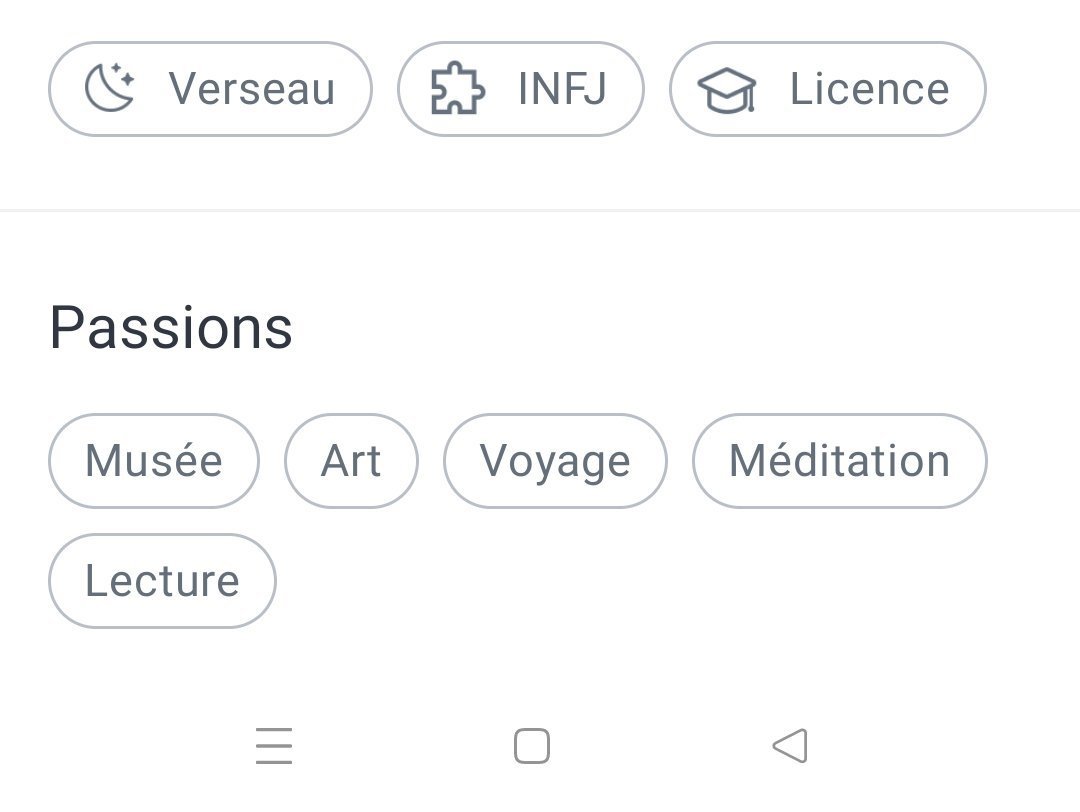The image size is (1080, 812).
Task: Go back with the Android triangle icon
Action: pyautogui.click(x=790, y=746)
